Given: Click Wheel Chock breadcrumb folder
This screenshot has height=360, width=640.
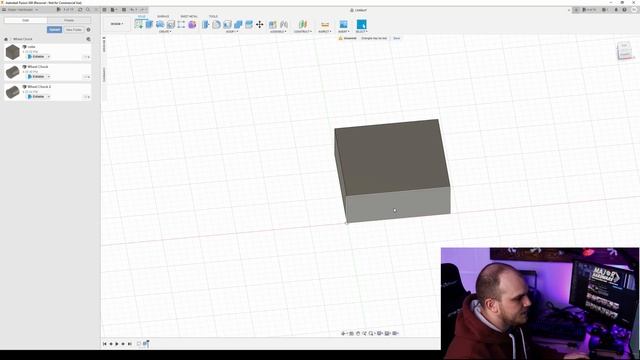Looking at the screenshot, I should point(22,39).
